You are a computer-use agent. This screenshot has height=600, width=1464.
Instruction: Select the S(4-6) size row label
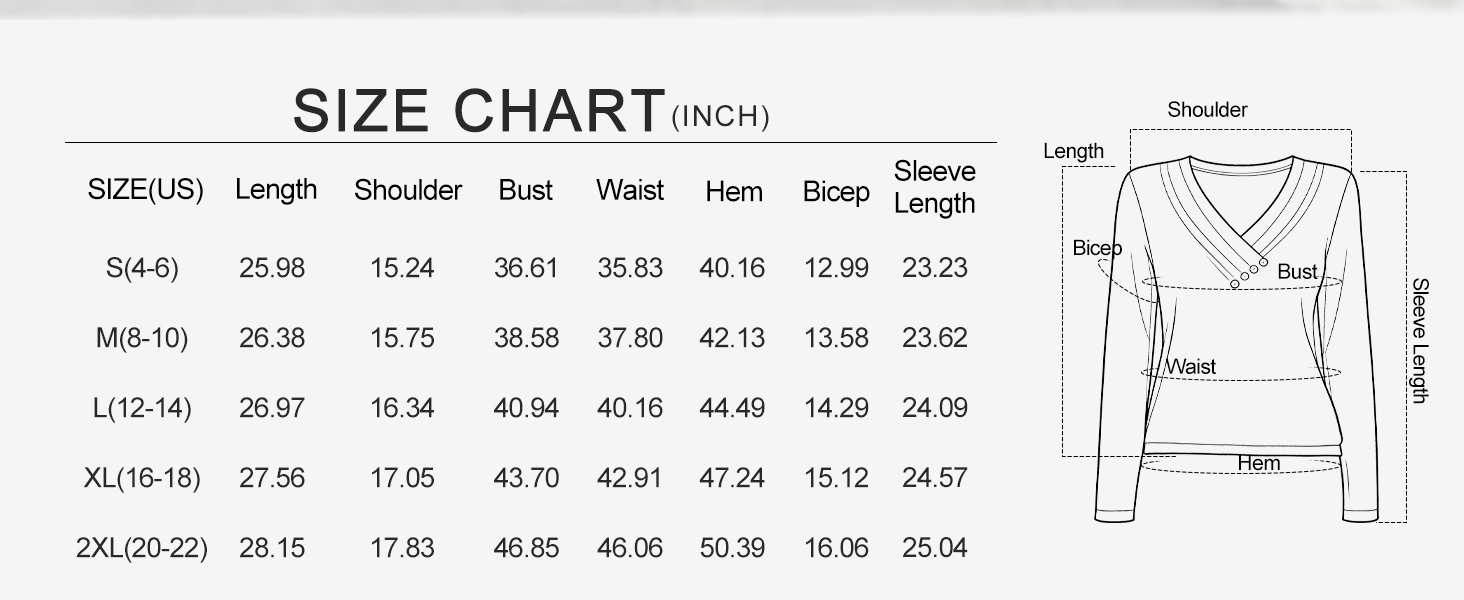(x=142, y=268)
